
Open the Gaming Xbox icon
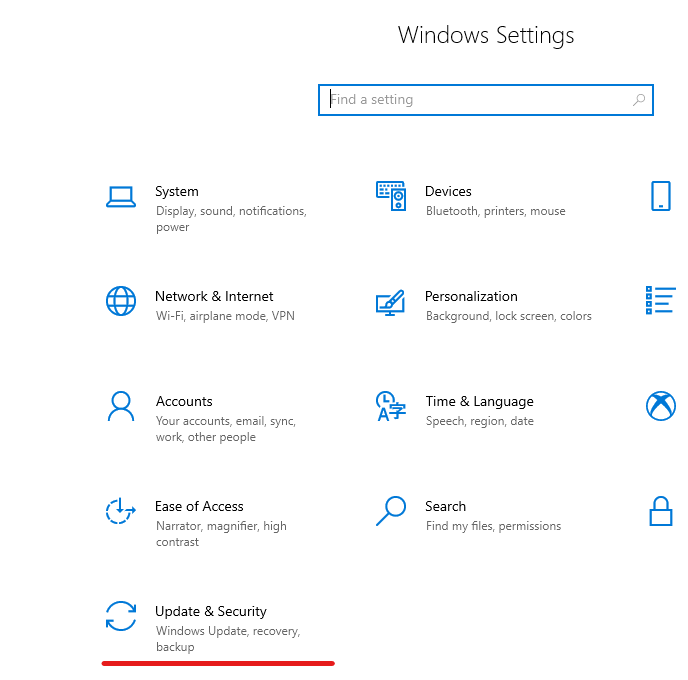[660, 406]
